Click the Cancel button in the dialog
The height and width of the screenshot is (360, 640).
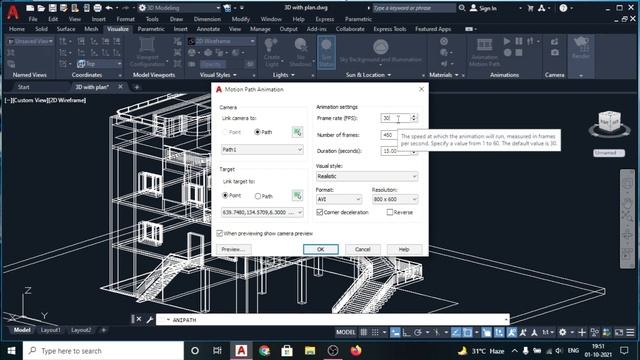(x=362, y=249)
